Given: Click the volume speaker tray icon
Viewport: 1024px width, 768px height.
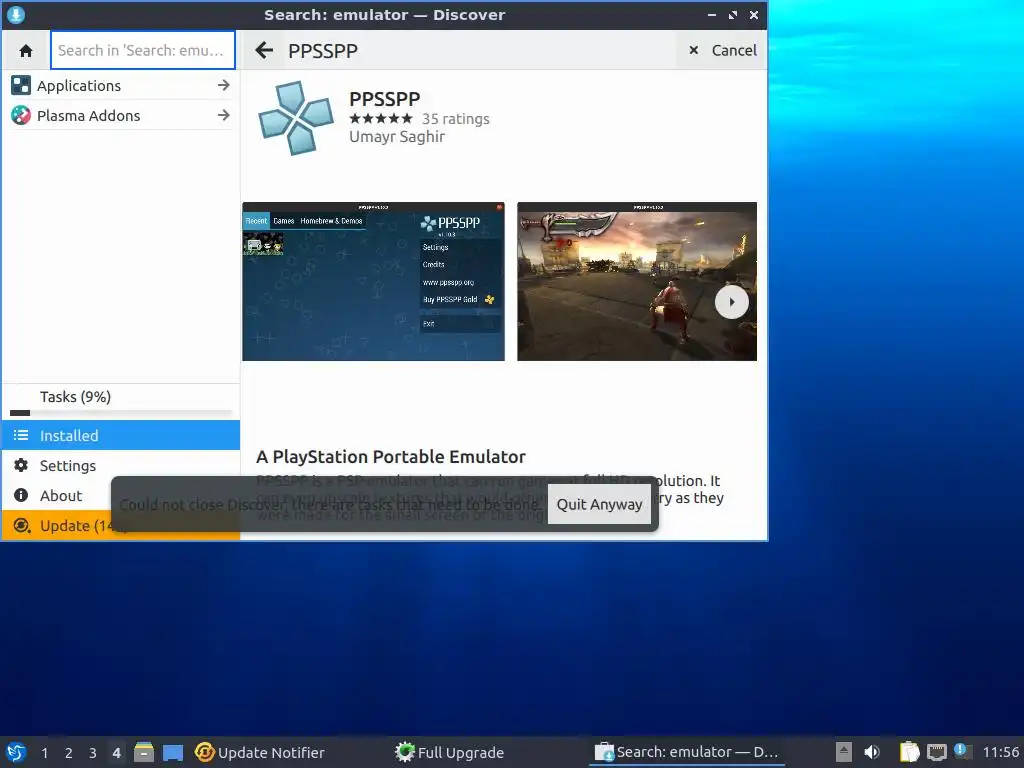Looking at the screenshot, I should pos(872,752).
